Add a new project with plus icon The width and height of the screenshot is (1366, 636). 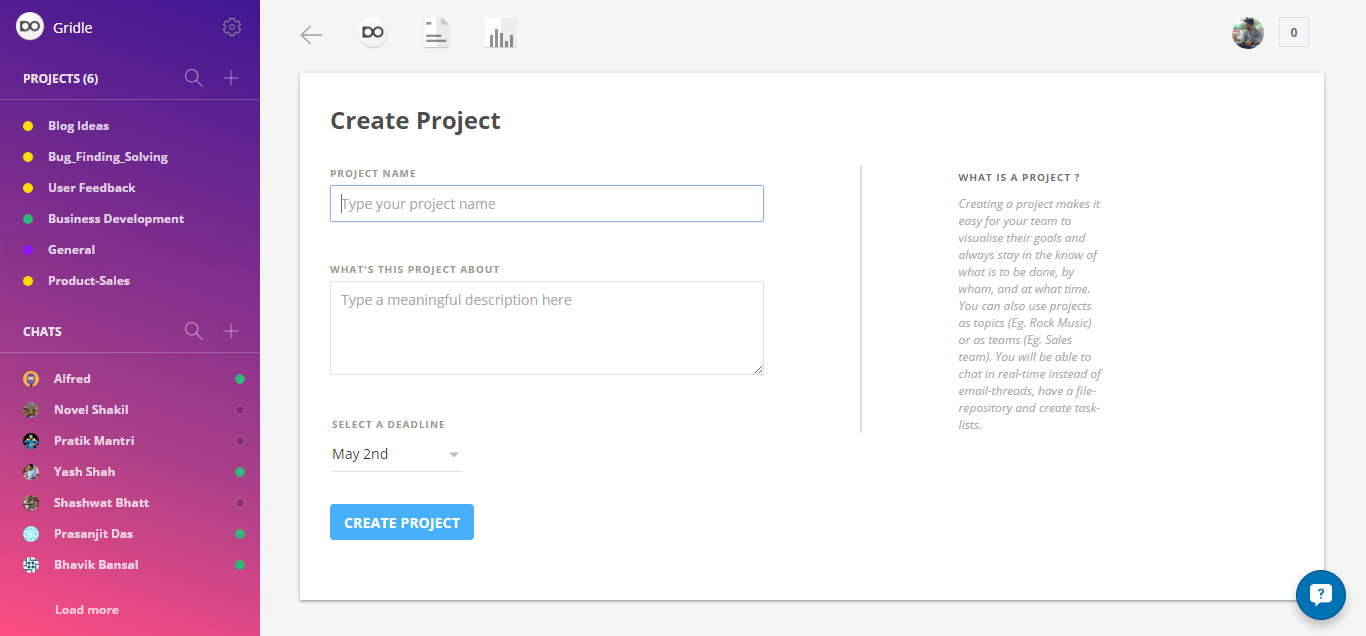coord(231,78)
